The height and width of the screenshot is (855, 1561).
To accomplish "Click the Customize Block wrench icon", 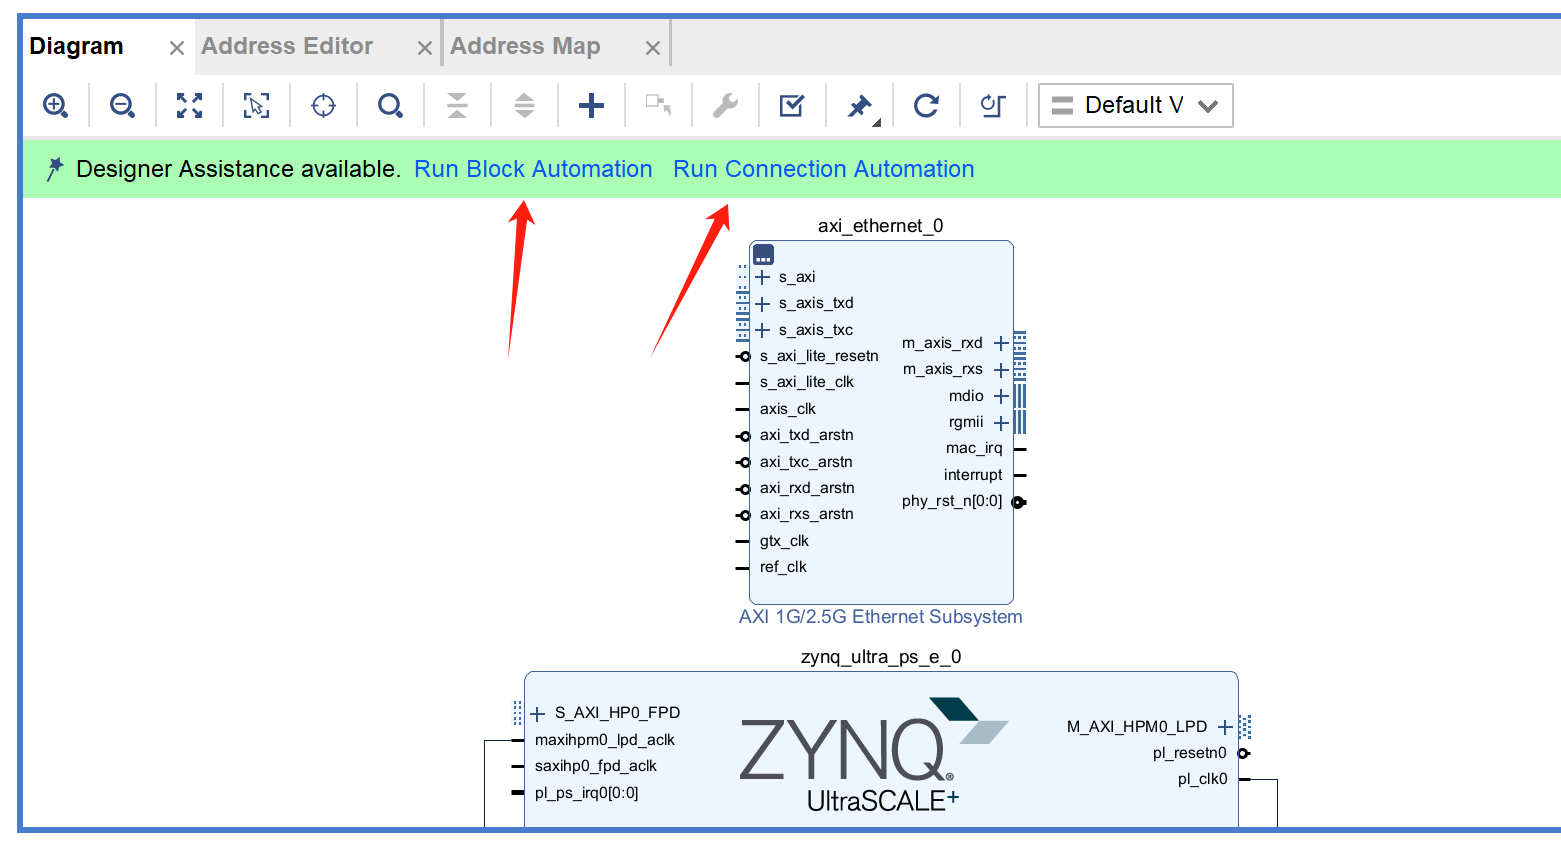I will pyautogui.click(x=725, y=105).
